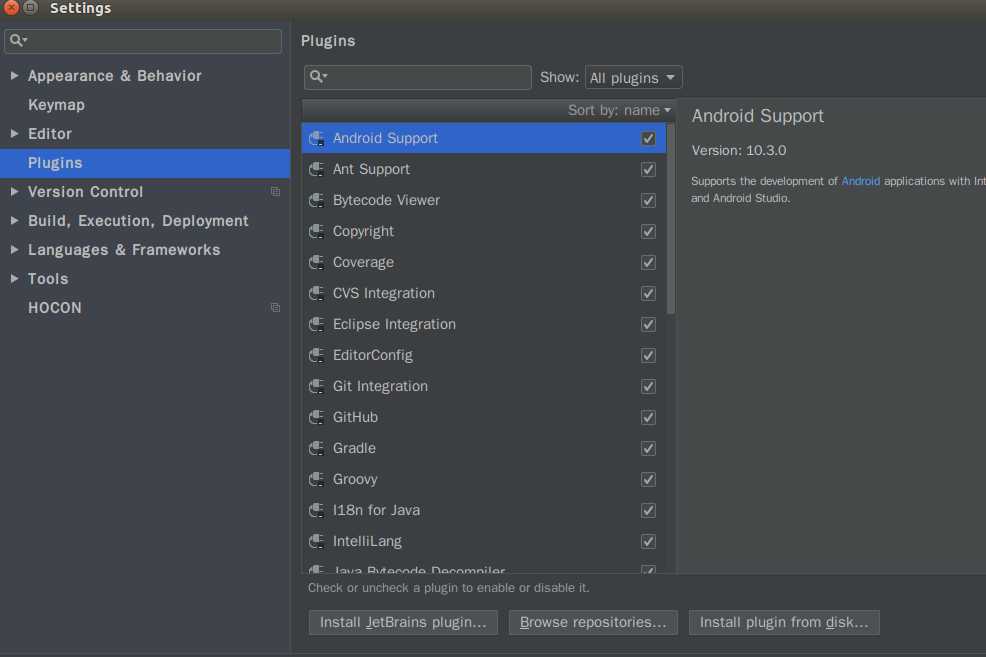Disable the Android Support plugin checkbox
Image resolution: width=986 pixels, height=657 pixels.
point(648,138)
